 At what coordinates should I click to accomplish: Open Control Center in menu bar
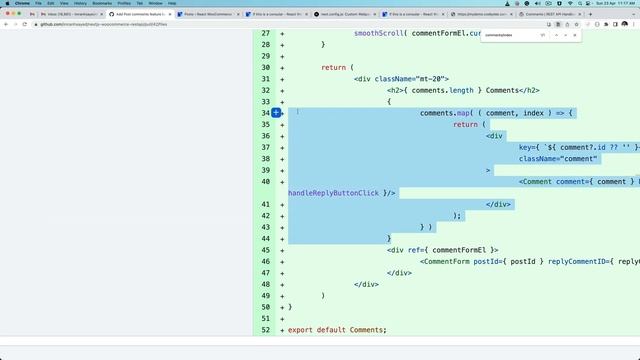pos(588,3)
